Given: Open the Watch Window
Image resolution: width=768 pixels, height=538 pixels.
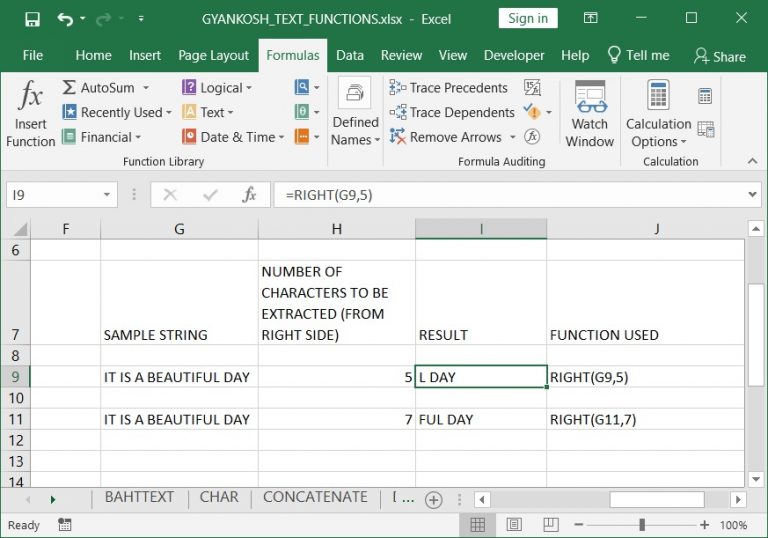Looking at the screenshot, I should pos(589,114).
